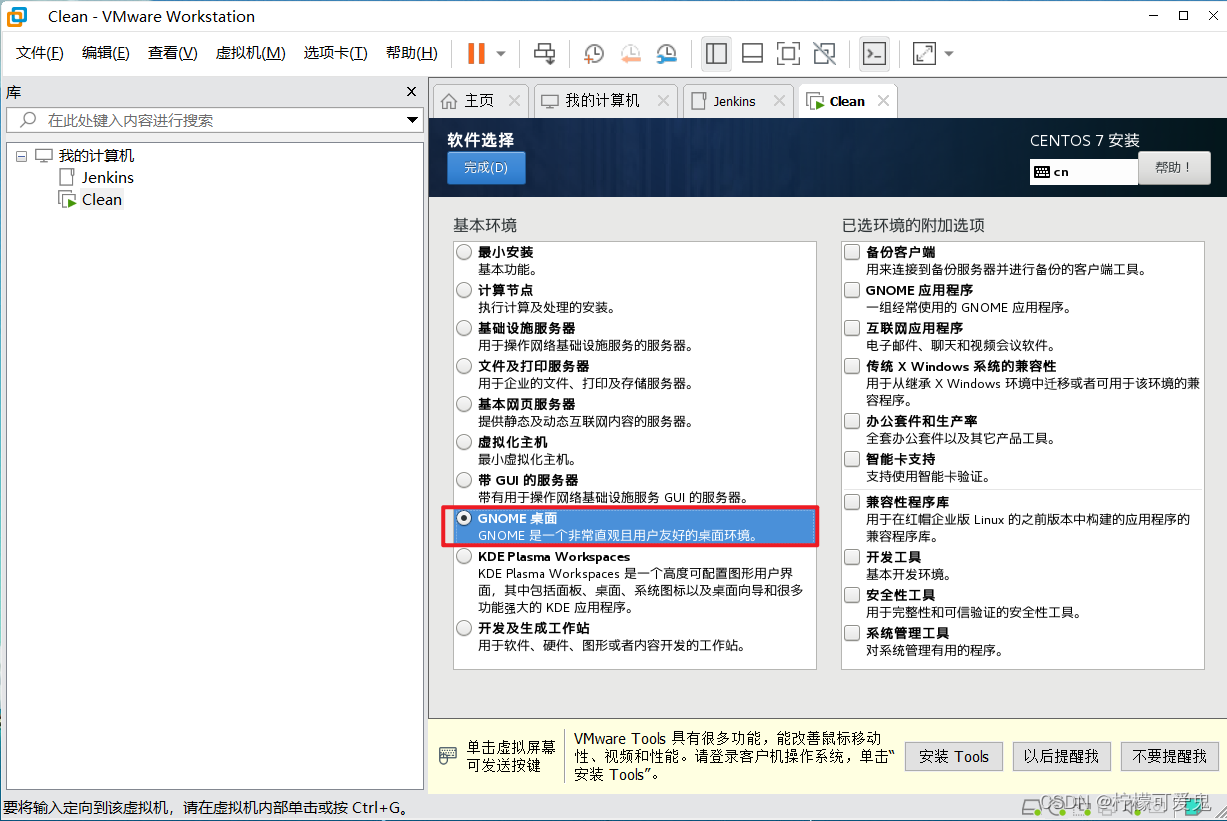1227x821 pixels.
Task: Check the 智能卡支持 checkbox
Action: tap(852, 459)
